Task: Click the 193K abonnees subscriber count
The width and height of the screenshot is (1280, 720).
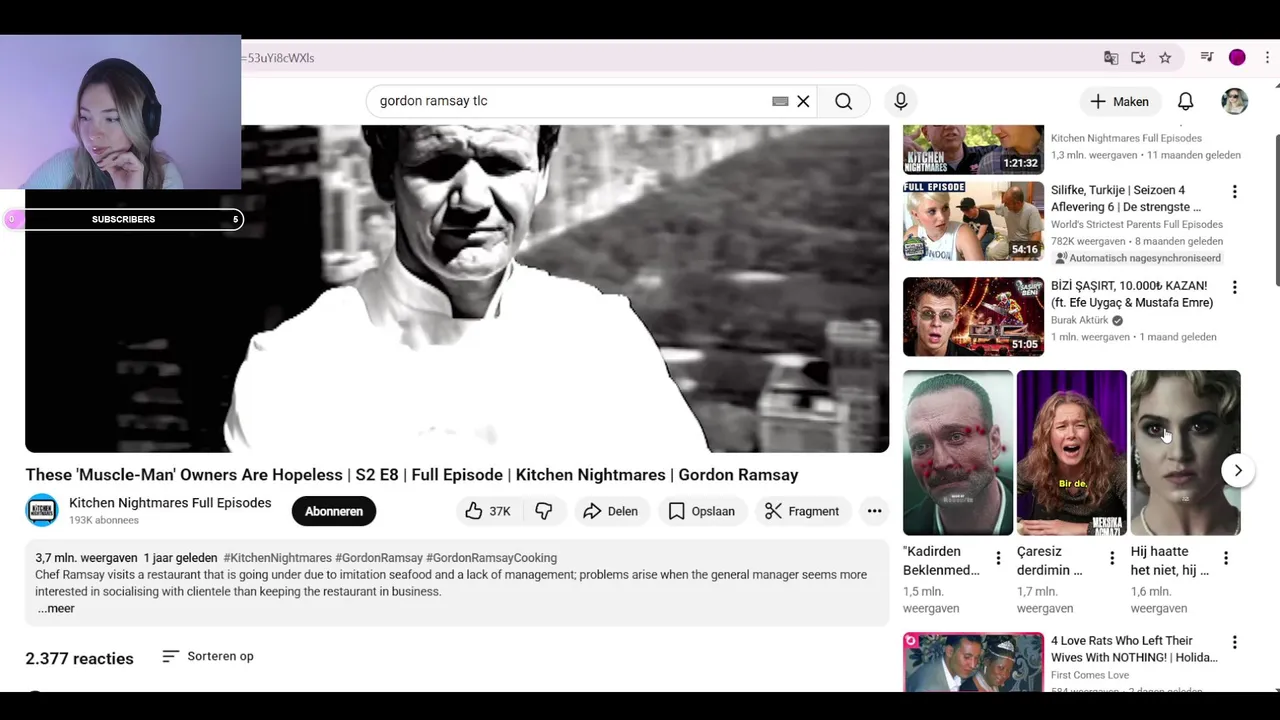Action: [x=104, y=521]
